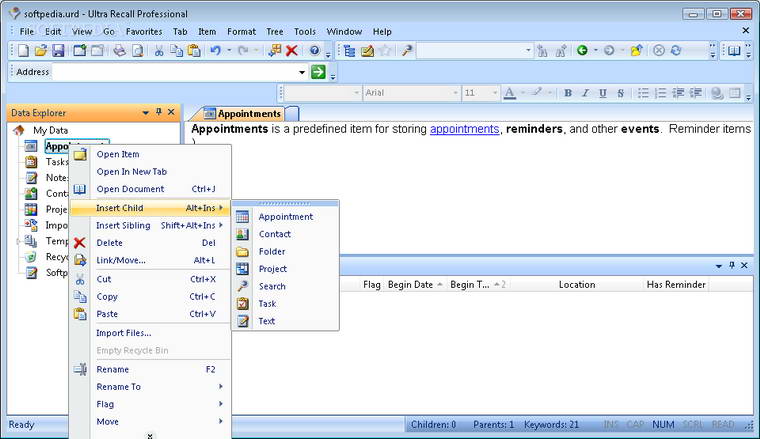Click the Cut scissors toolbar icon

pyautogui.click(x=158, y=50)
